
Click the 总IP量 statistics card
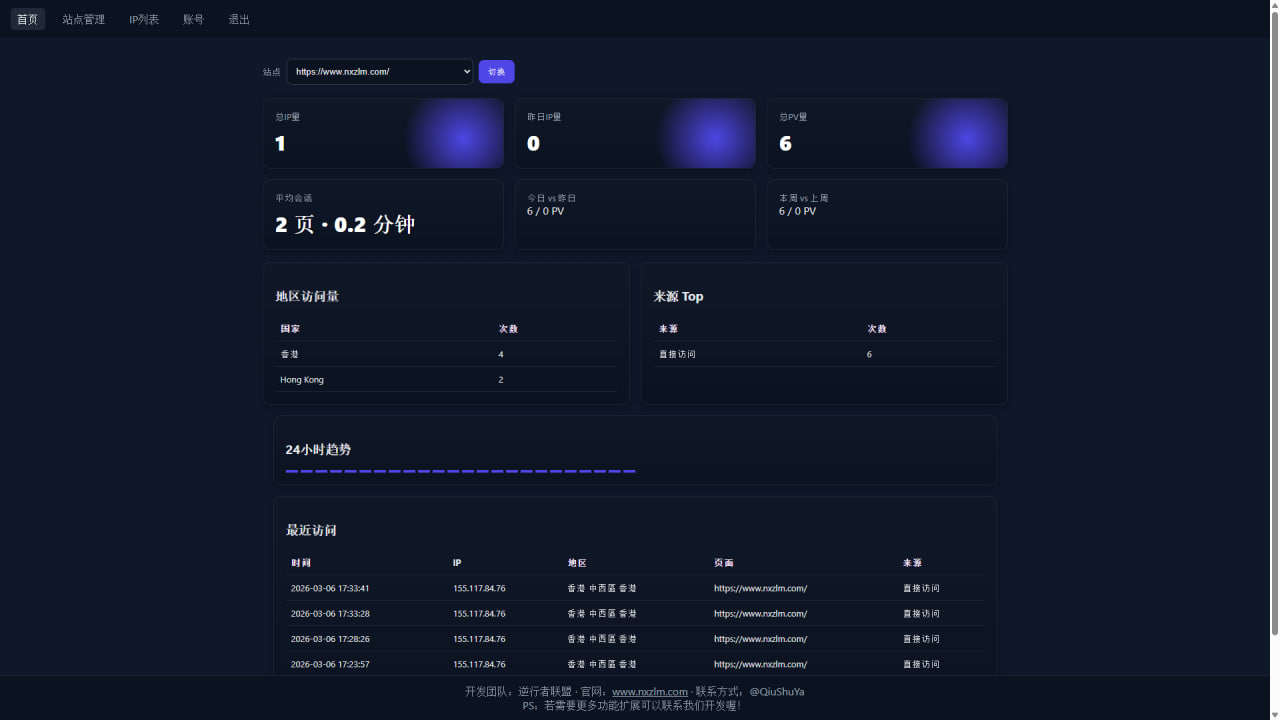click(x=383, y=133)
